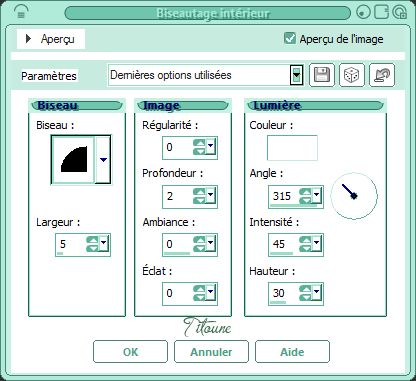The width and height of the screenshot is (416, 381).
Task: Cancel the dialog with the Annuler button
Action: pos(211,352)
